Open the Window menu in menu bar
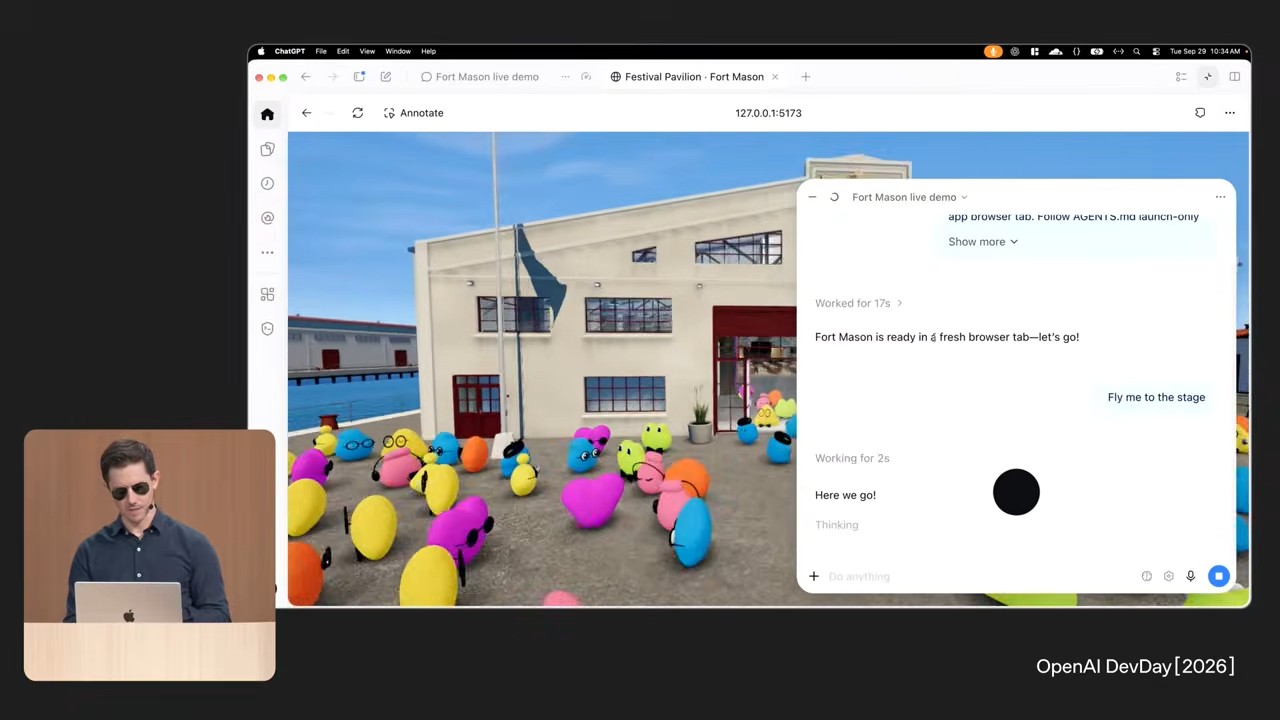 pos(398,51)
